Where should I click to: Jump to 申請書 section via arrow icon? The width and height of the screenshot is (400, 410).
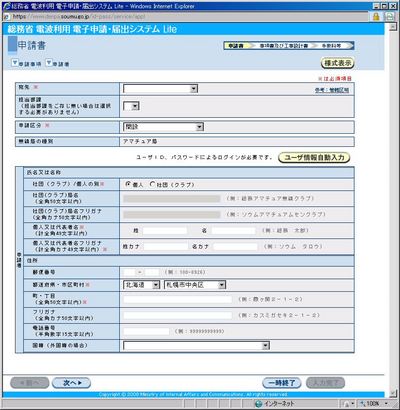[49, 63]
